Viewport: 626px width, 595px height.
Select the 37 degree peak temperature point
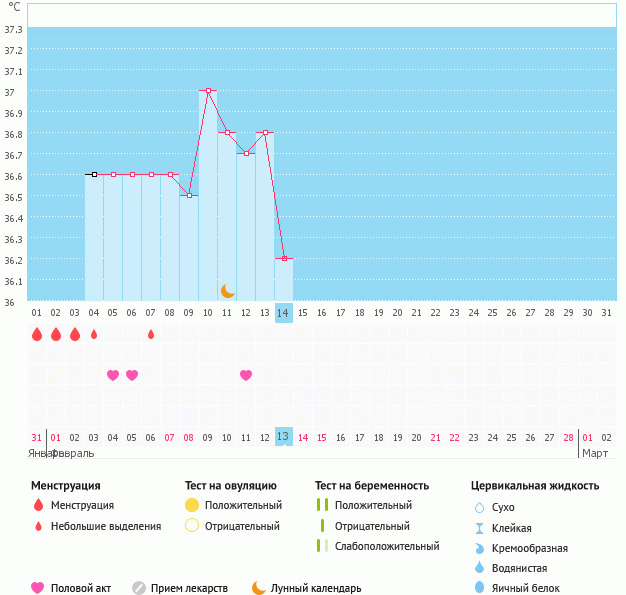208,90
